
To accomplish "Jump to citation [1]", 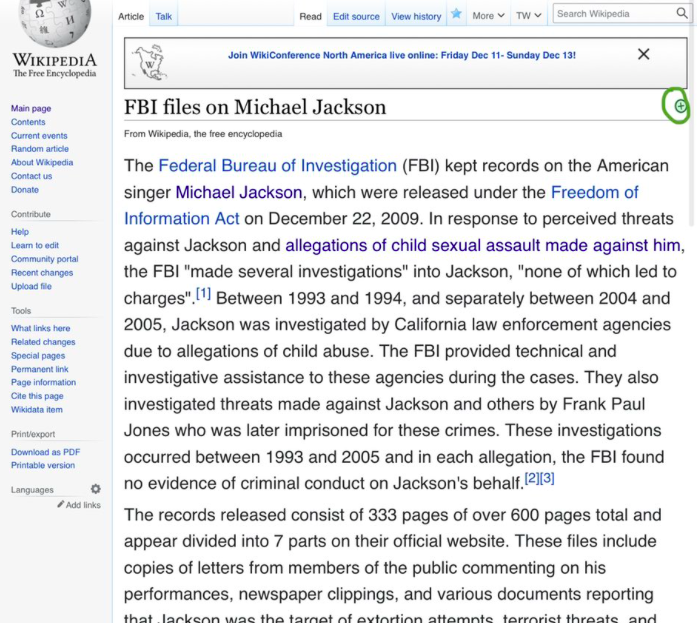I will [204, 293].
